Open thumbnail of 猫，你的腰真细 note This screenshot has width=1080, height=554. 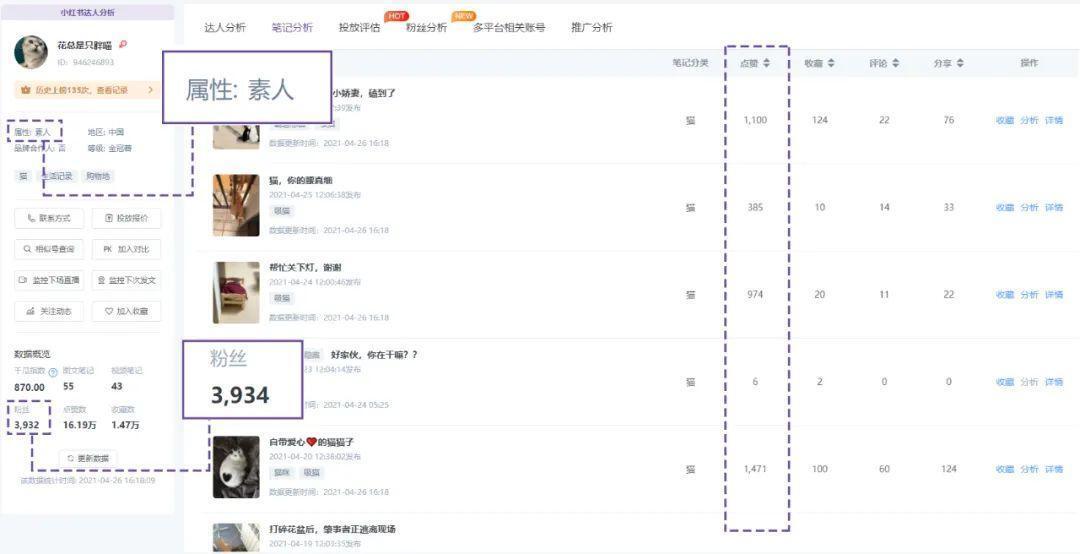236,205
